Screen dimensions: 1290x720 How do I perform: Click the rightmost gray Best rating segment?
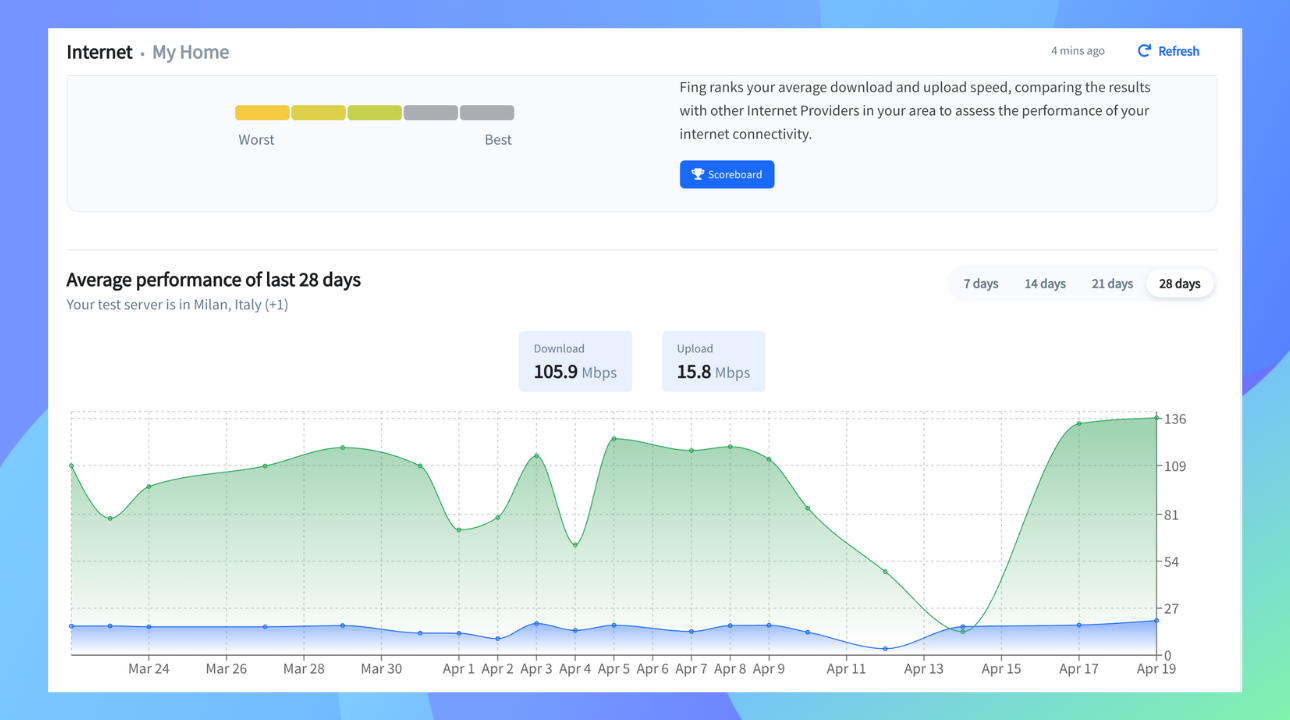coord(487,113)
